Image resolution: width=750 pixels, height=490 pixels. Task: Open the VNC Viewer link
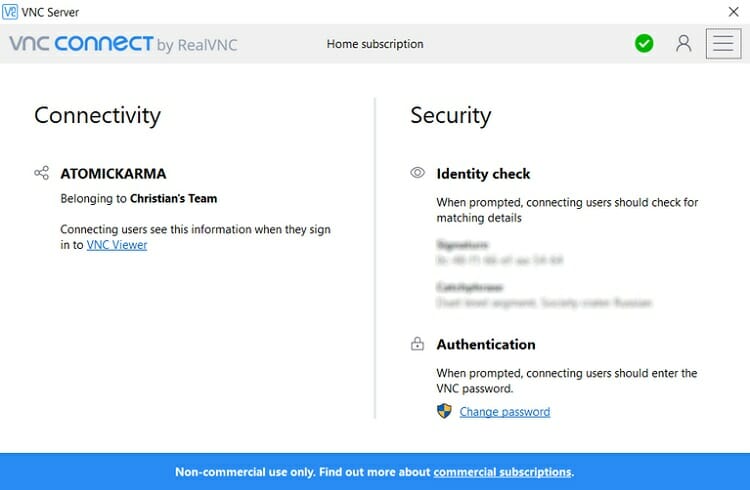click(x=117, y=245)
